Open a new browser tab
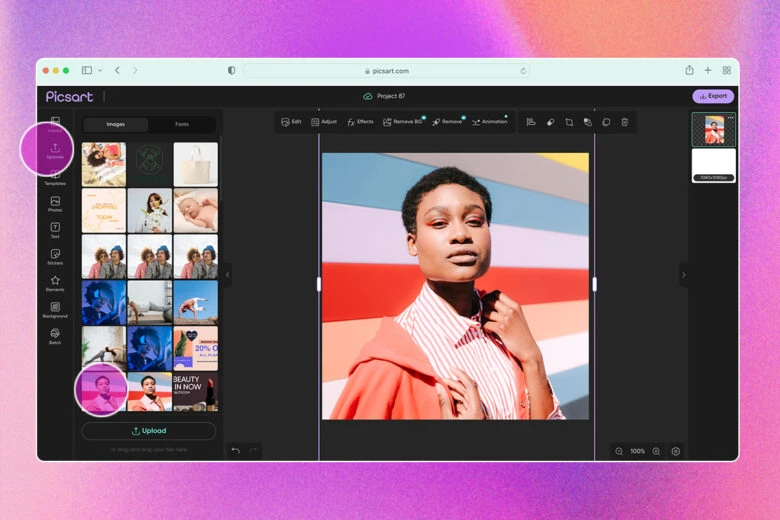 tap(708, 71)
